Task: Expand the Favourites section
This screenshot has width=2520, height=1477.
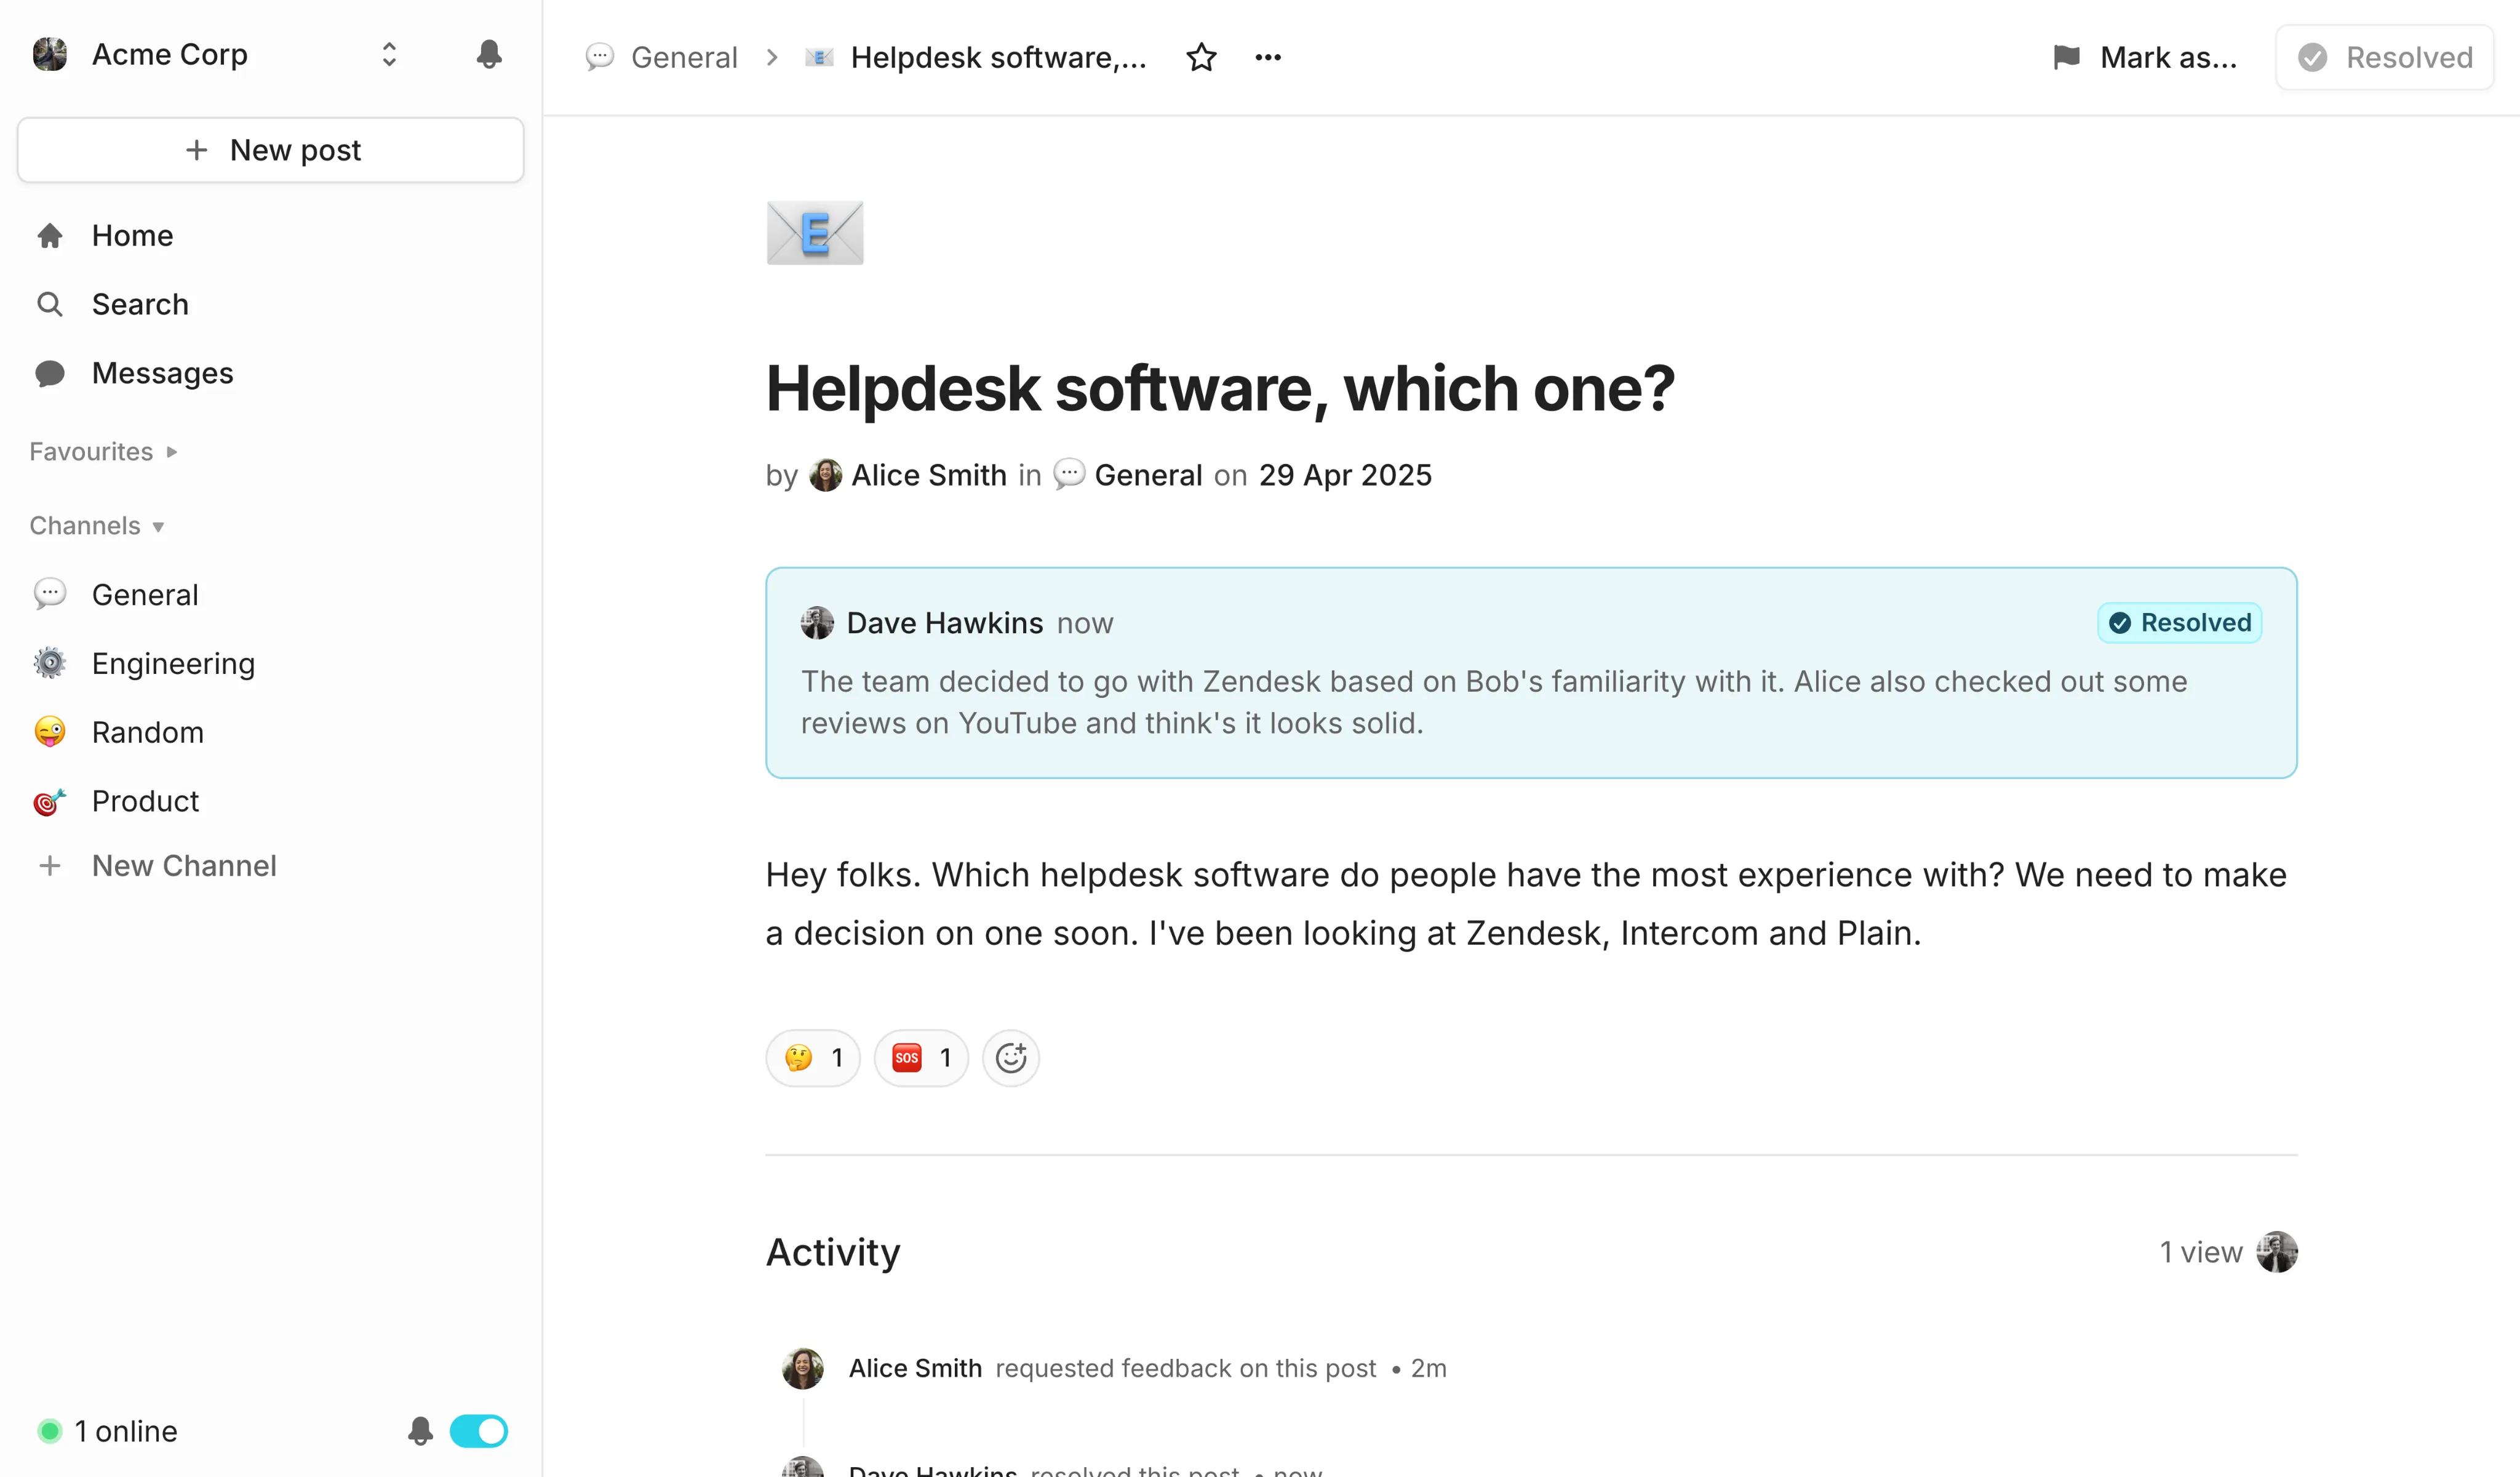Action: [103, 452]
